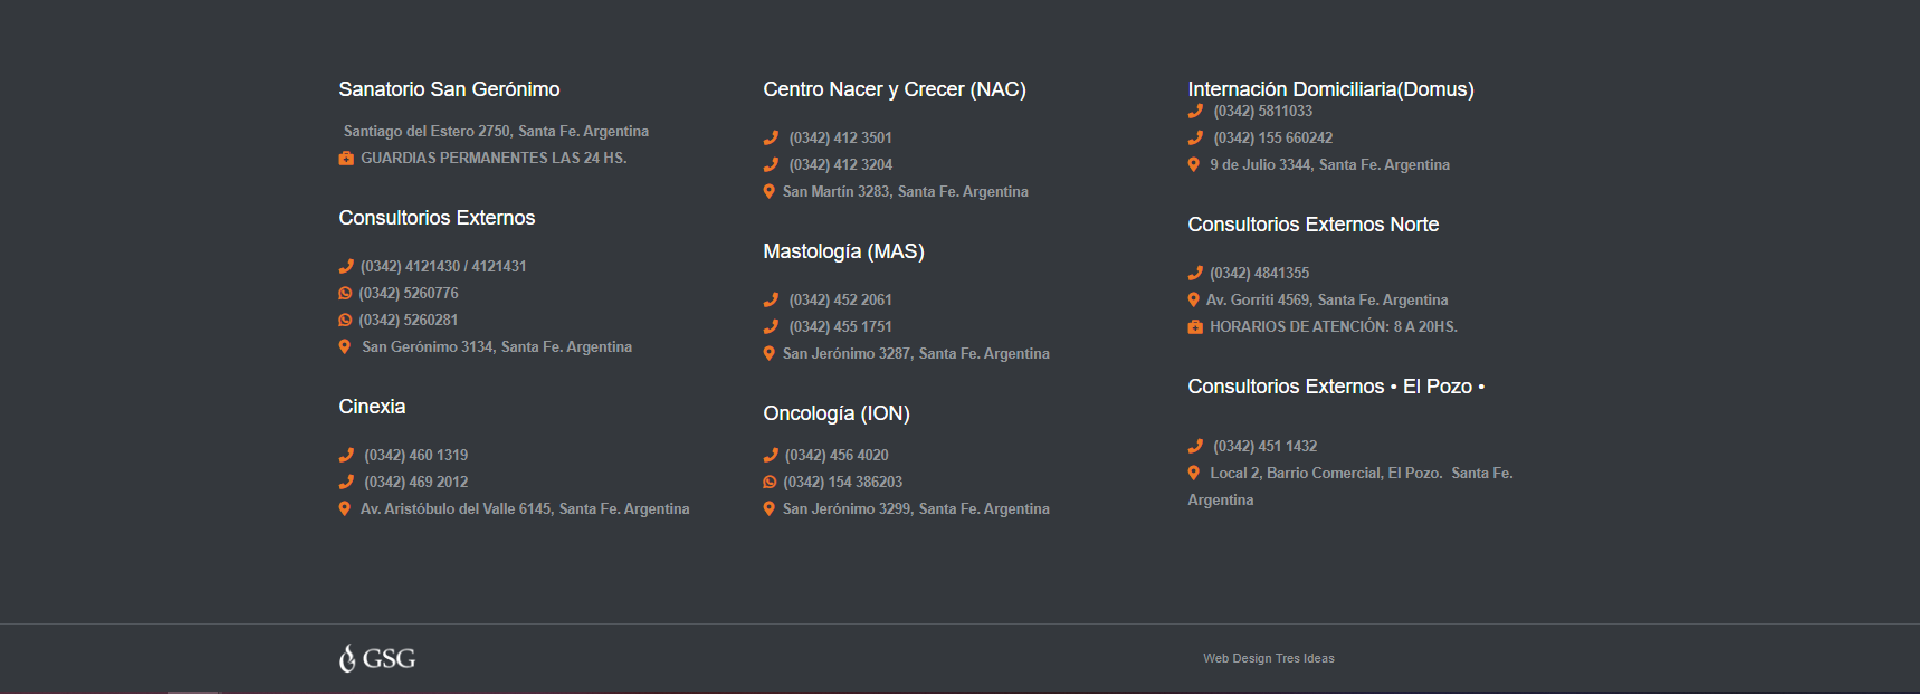Click phone icon next to (0342) 451 1432
The height and width of the screenshot is (694, 1920).
pyautogui.click(x=1195, y=446)
